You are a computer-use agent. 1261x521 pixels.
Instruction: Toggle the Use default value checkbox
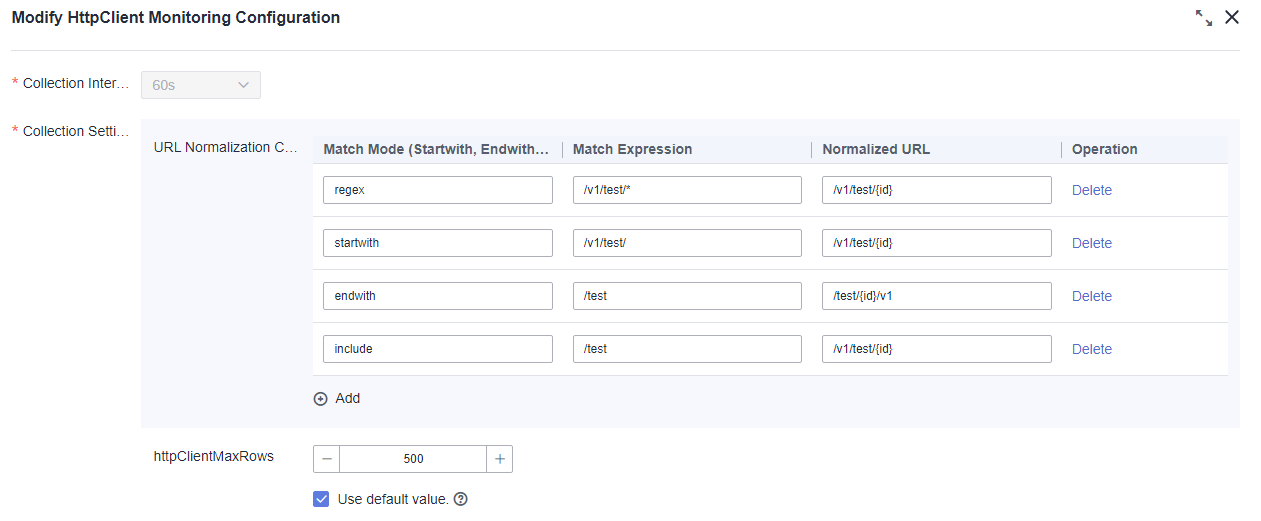[x=321, y=499]
